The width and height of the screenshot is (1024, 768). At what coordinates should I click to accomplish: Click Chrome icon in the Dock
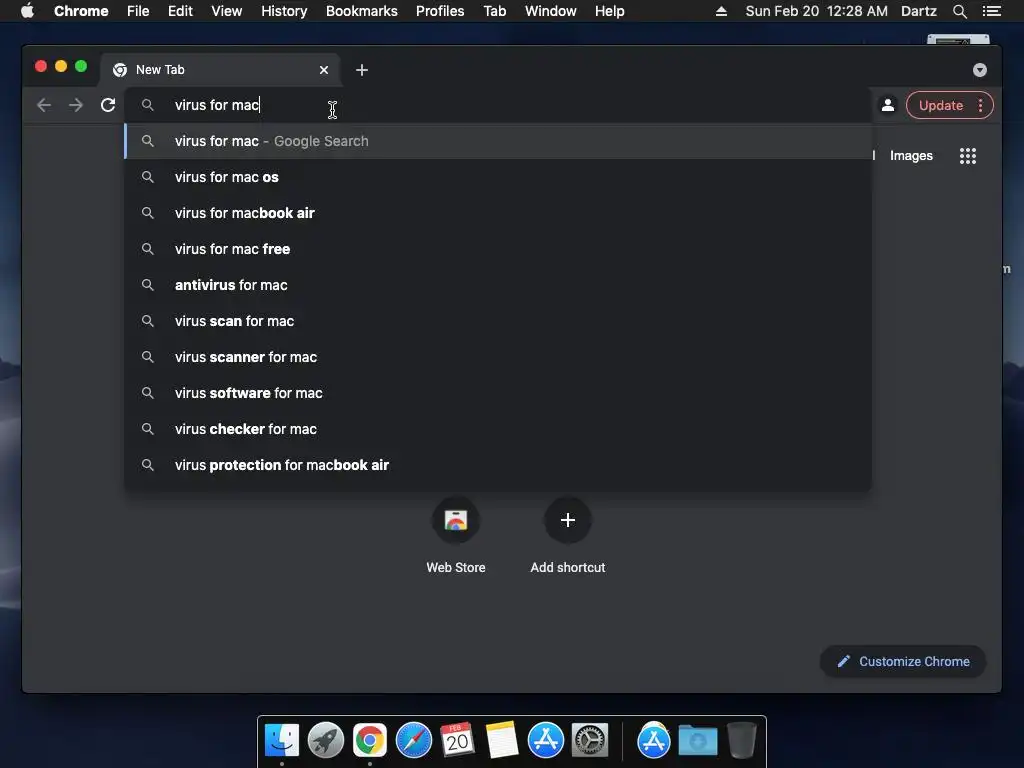pos(370,741)
